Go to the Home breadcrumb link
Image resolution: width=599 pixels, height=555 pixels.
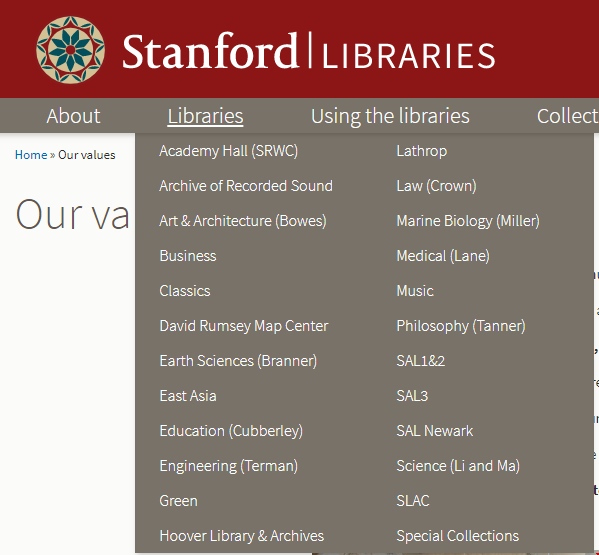pyautogui.click(x=31, y=155)
